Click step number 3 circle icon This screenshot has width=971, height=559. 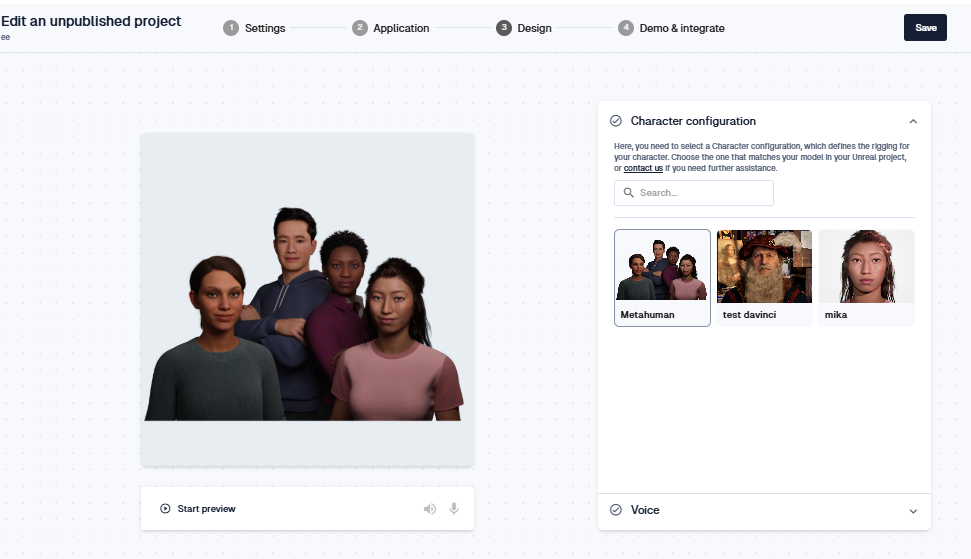[x=504, y=28]
